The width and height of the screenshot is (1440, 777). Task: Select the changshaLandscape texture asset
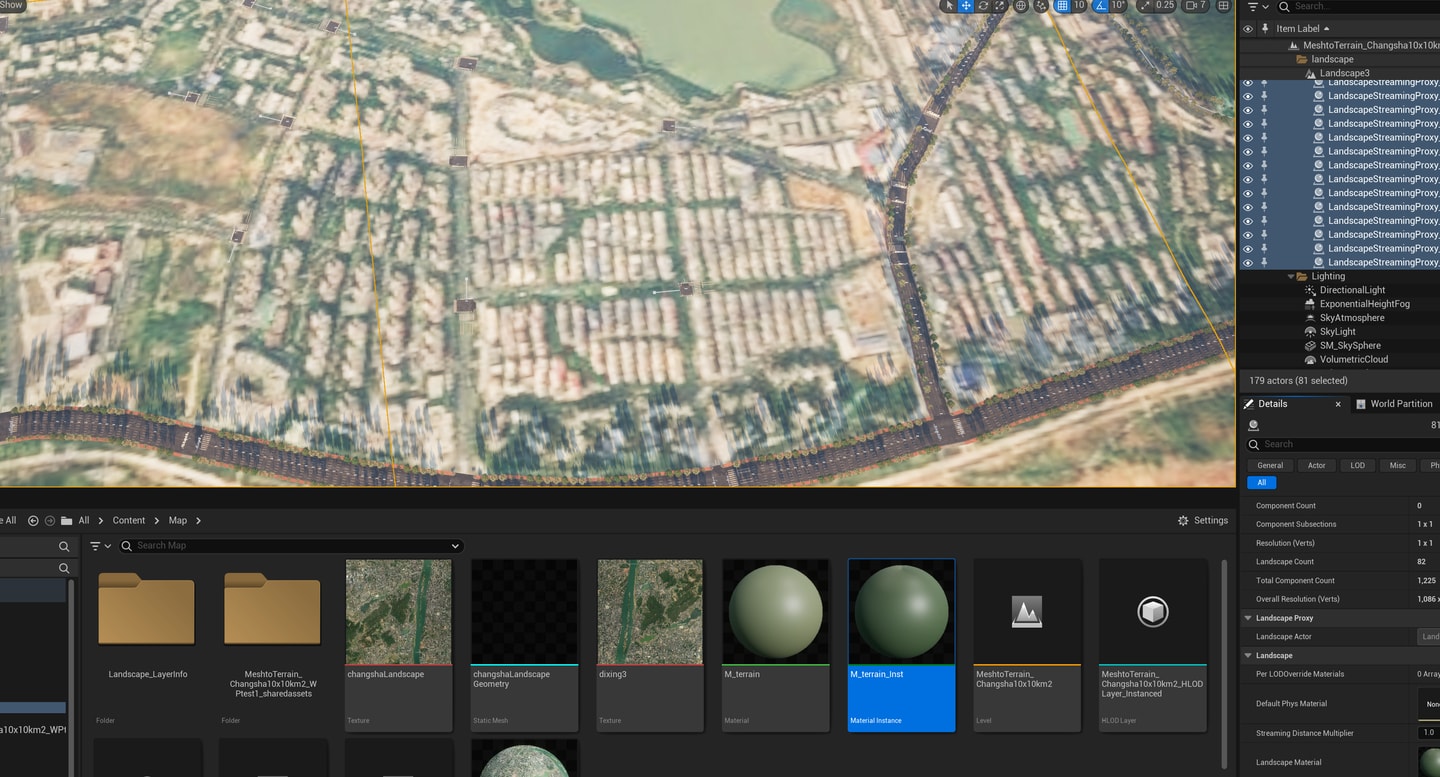point(398,645)
